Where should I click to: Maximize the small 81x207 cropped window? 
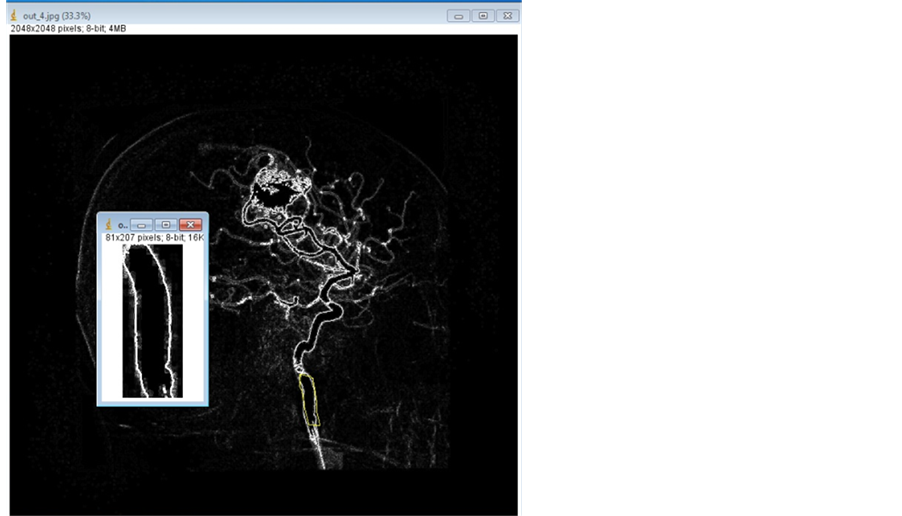point(166,225)
